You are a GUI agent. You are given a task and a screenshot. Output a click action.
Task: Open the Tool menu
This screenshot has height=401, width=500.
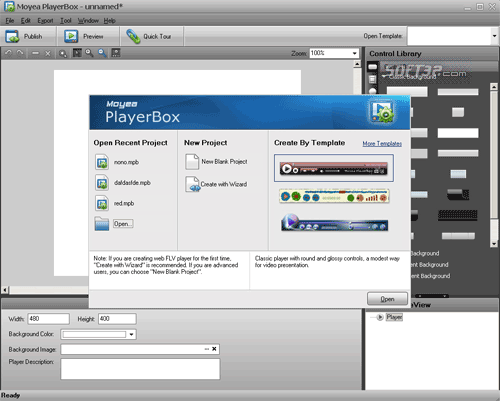point(66,21)
